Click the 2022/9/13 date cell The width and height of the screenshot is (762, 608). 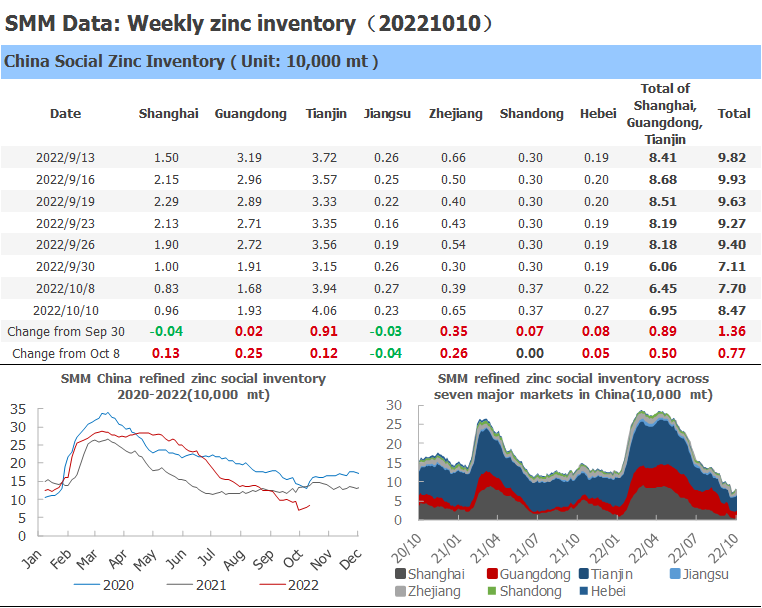point(66,158)
